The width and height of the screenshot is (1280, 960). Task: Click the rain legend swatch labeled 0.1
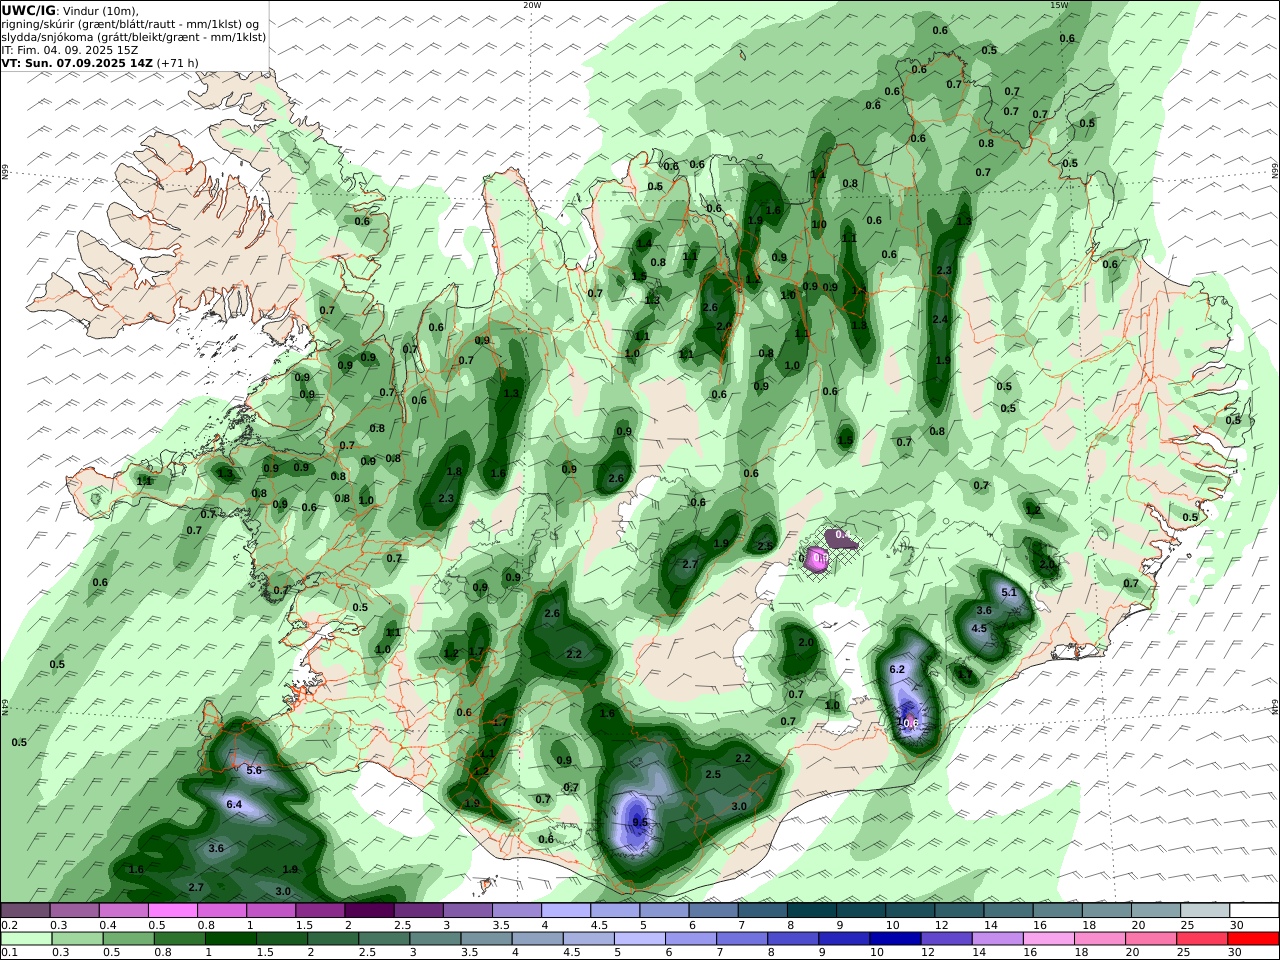[x=26, y=939]
